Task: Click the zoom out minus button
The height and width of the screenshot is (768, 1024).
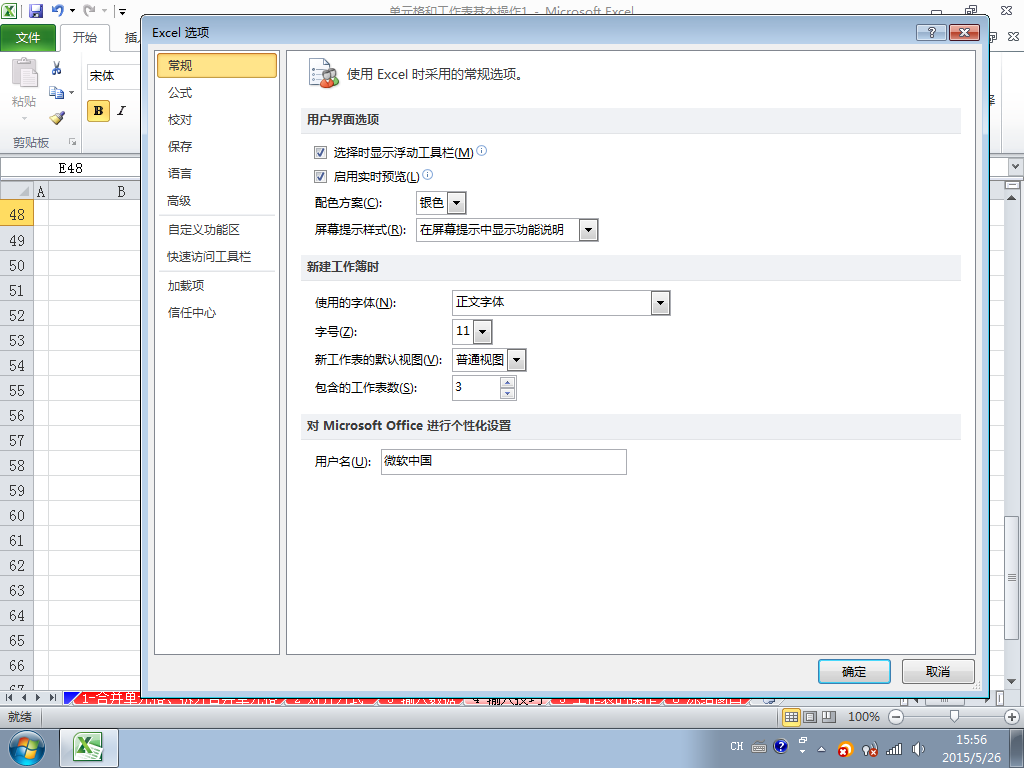Action: pyautogui.click(x=896, y=717)
